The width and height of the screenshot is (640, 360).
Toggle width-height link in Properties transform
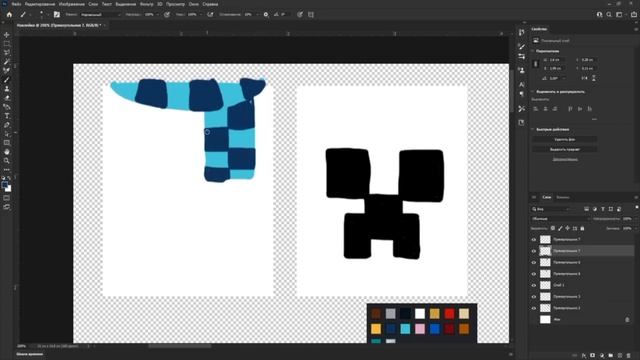pyautogui.click(x=536, y=64)
